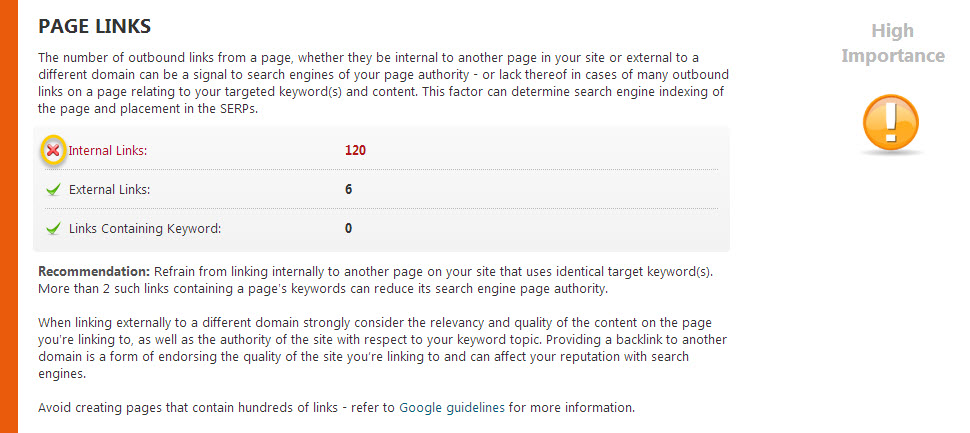Click the orange vertical bar on the left edge
Viewport: 970px width, 433px height.
click(8, 216)
